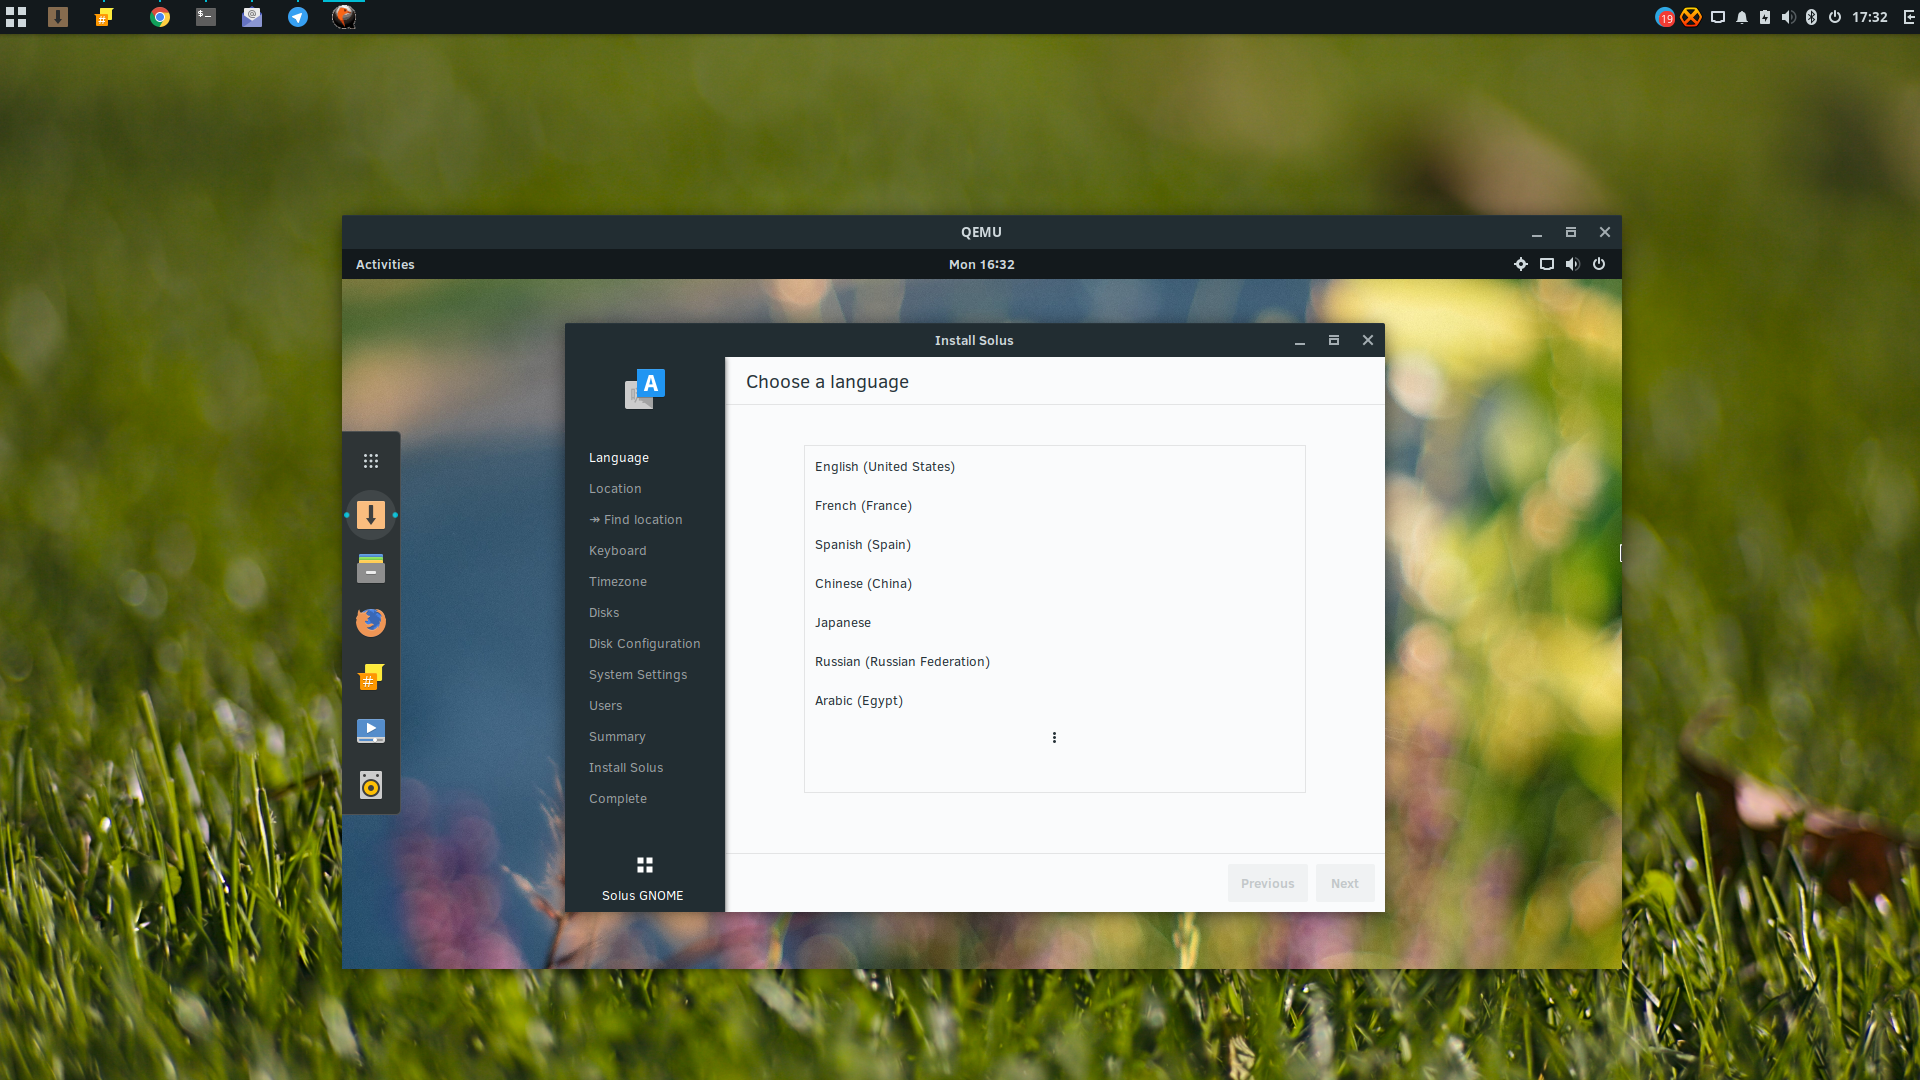The height and width of the screenshot is (1080, 1920).
Task: Open host Bluetooth settings
Action: (x=1811, y=17)
